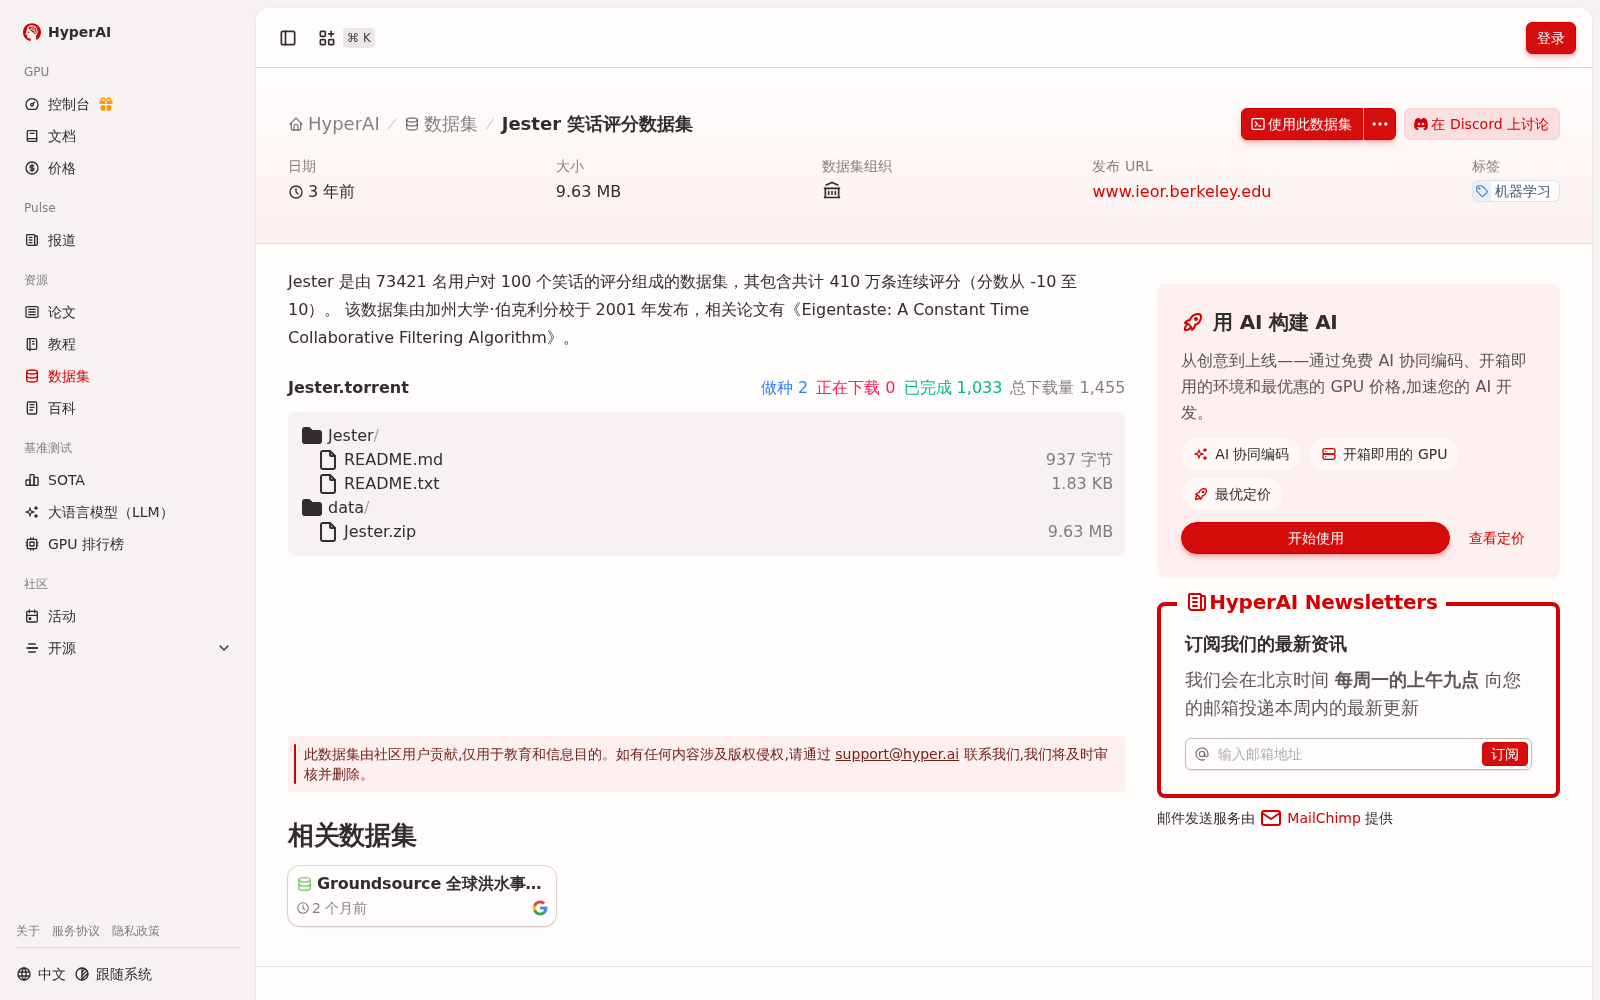Click the Jester.zip file icon
The width and height of the screenshot is (1600, 1000).
click(327, 531)
